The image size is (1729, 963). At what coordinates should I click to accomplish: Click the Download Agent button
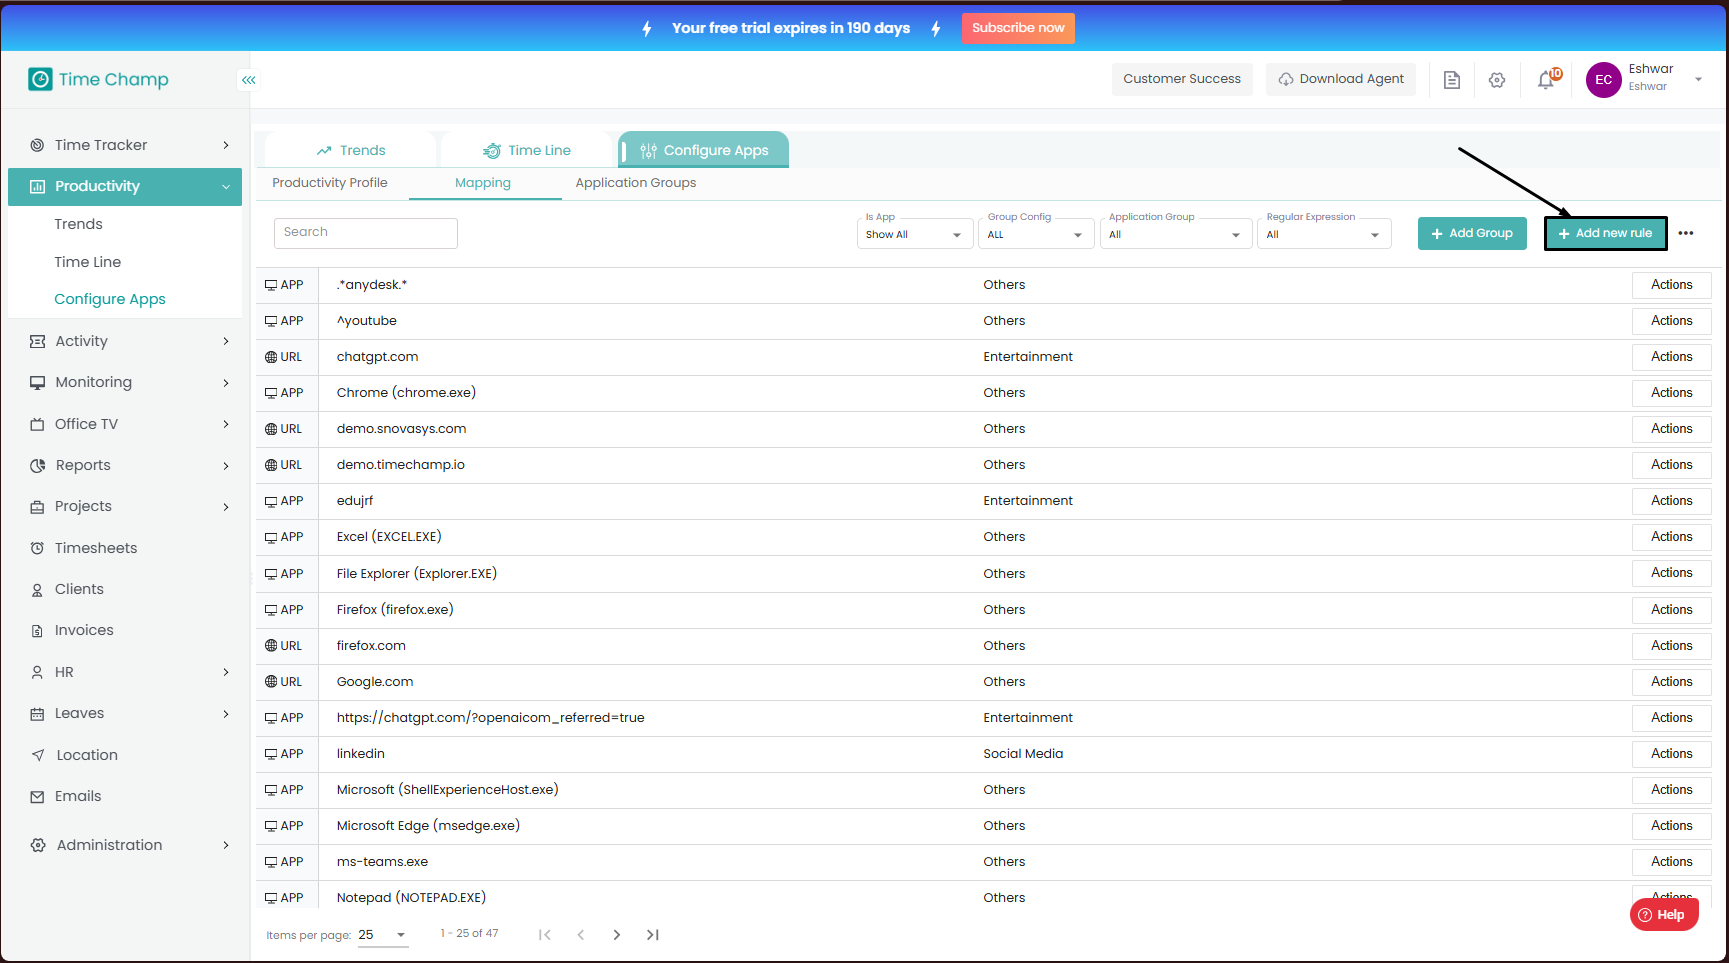click(x=1341, y=79)
